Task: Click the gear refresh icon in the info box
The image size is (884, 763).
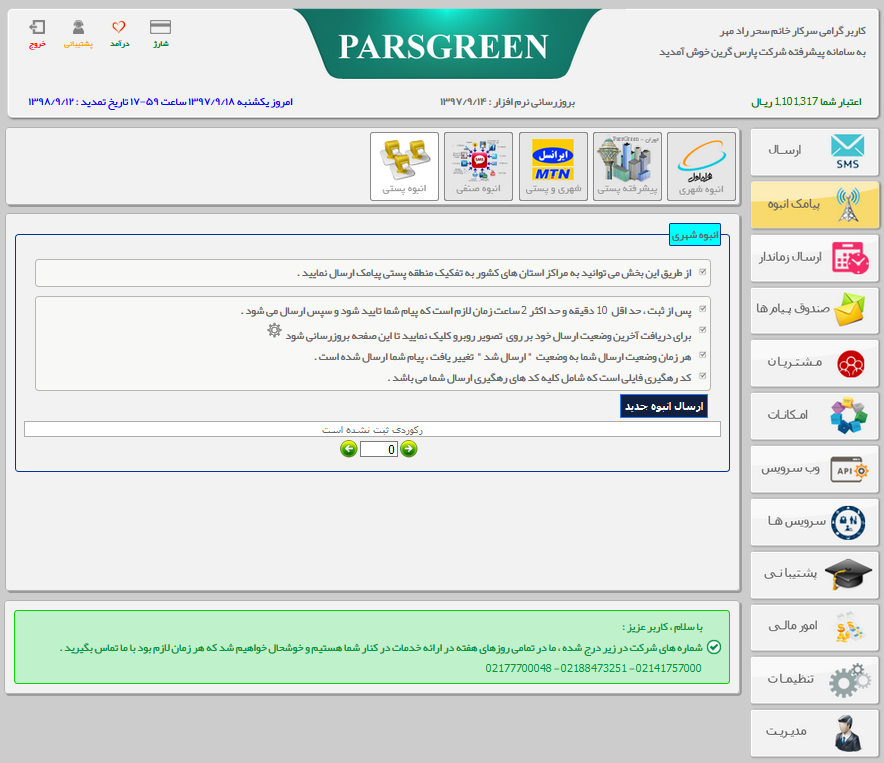Action: click(x=274, y=331)
